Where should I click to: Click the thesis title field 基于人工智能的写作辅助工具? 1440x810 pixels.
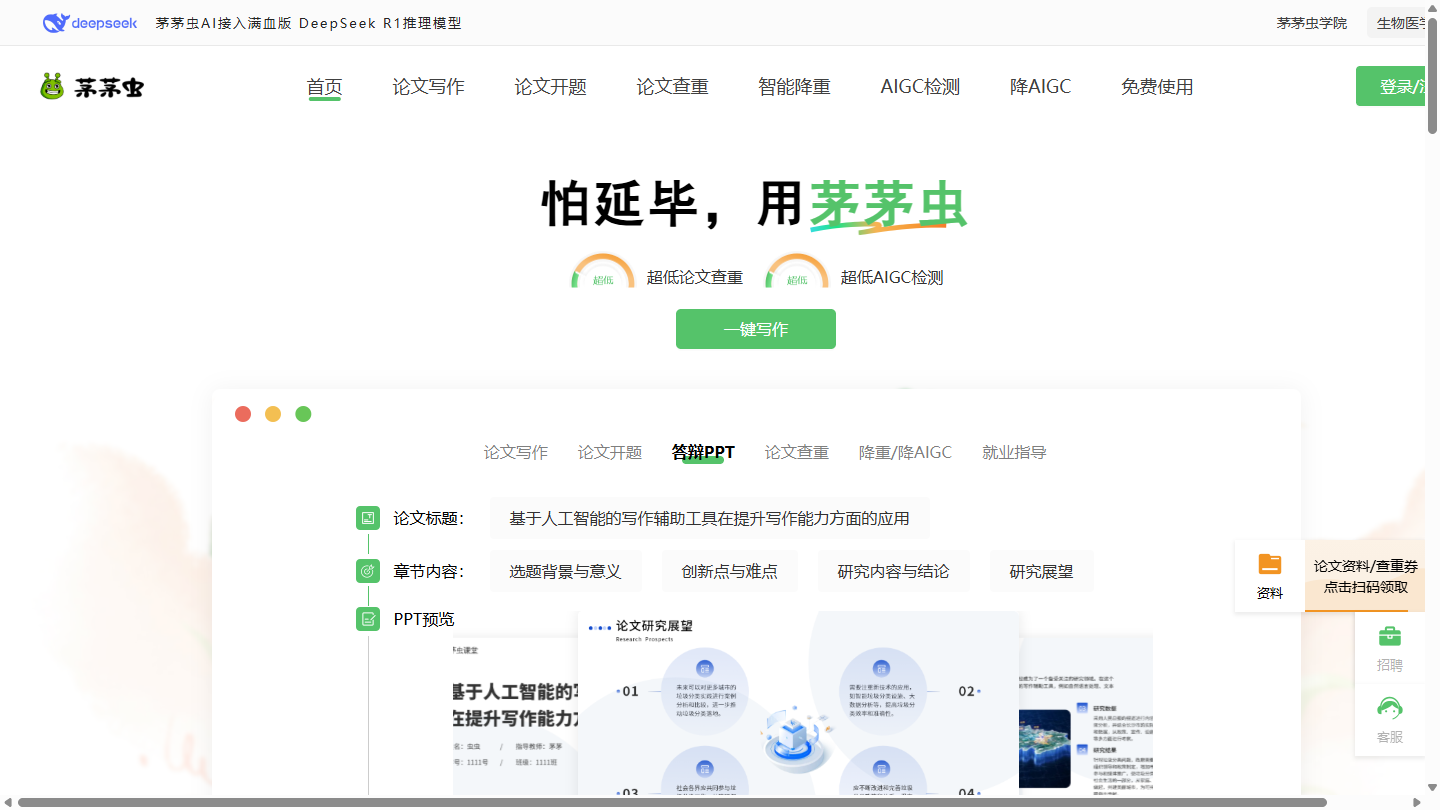coord(709,518)
